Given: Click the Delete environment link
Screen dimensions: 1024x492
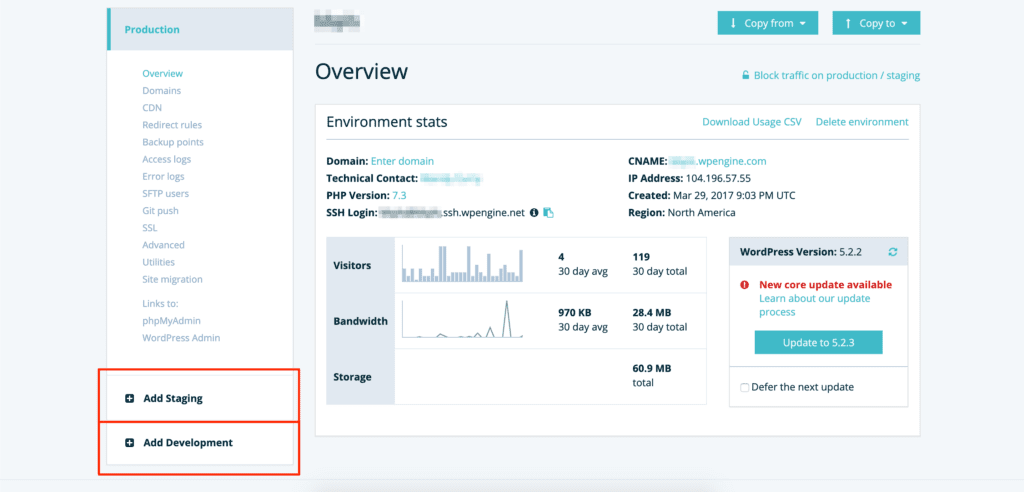Looking at the screenshot, I should coord(861,122).
